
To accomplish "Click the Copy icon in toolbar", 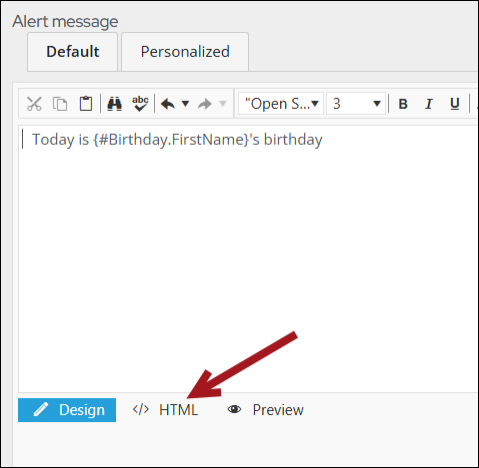I will [60, 104].
